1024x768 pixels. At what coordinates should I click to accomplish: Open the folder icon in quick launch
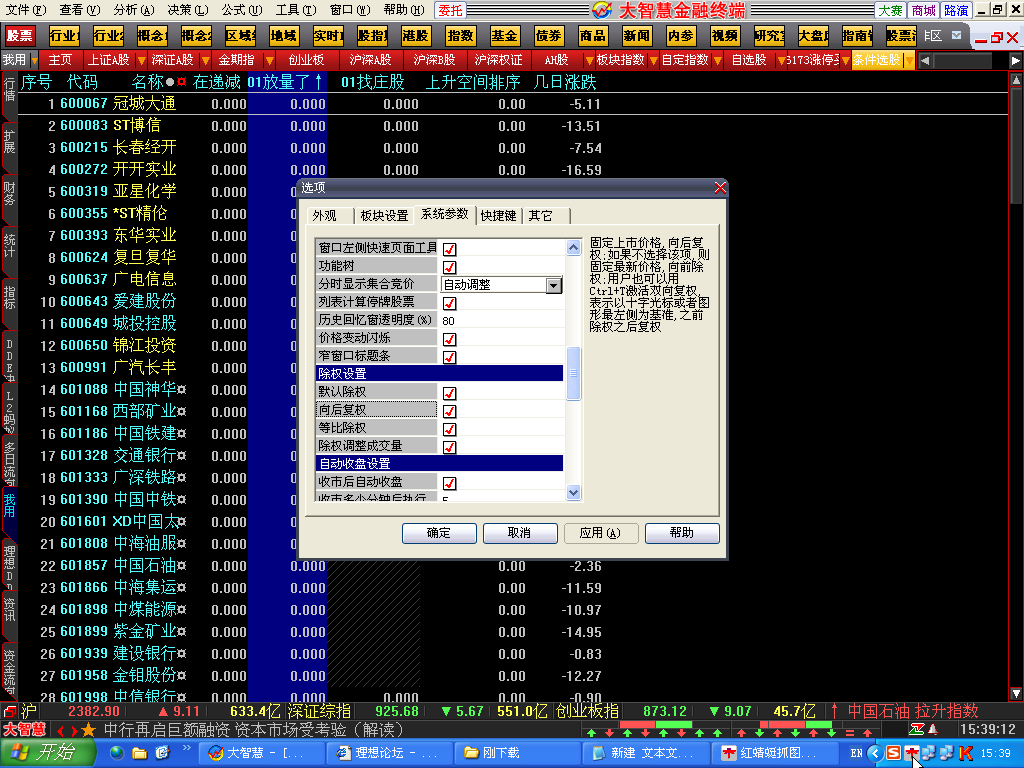(140, 754)
